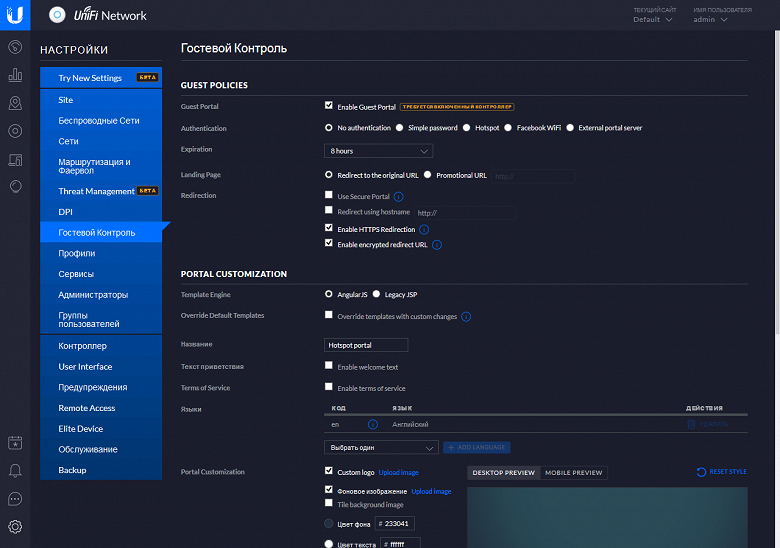This screenshot has width=780, height=548.
Task: Open the Statistics bar chart icon
Action: click(15, 75)
